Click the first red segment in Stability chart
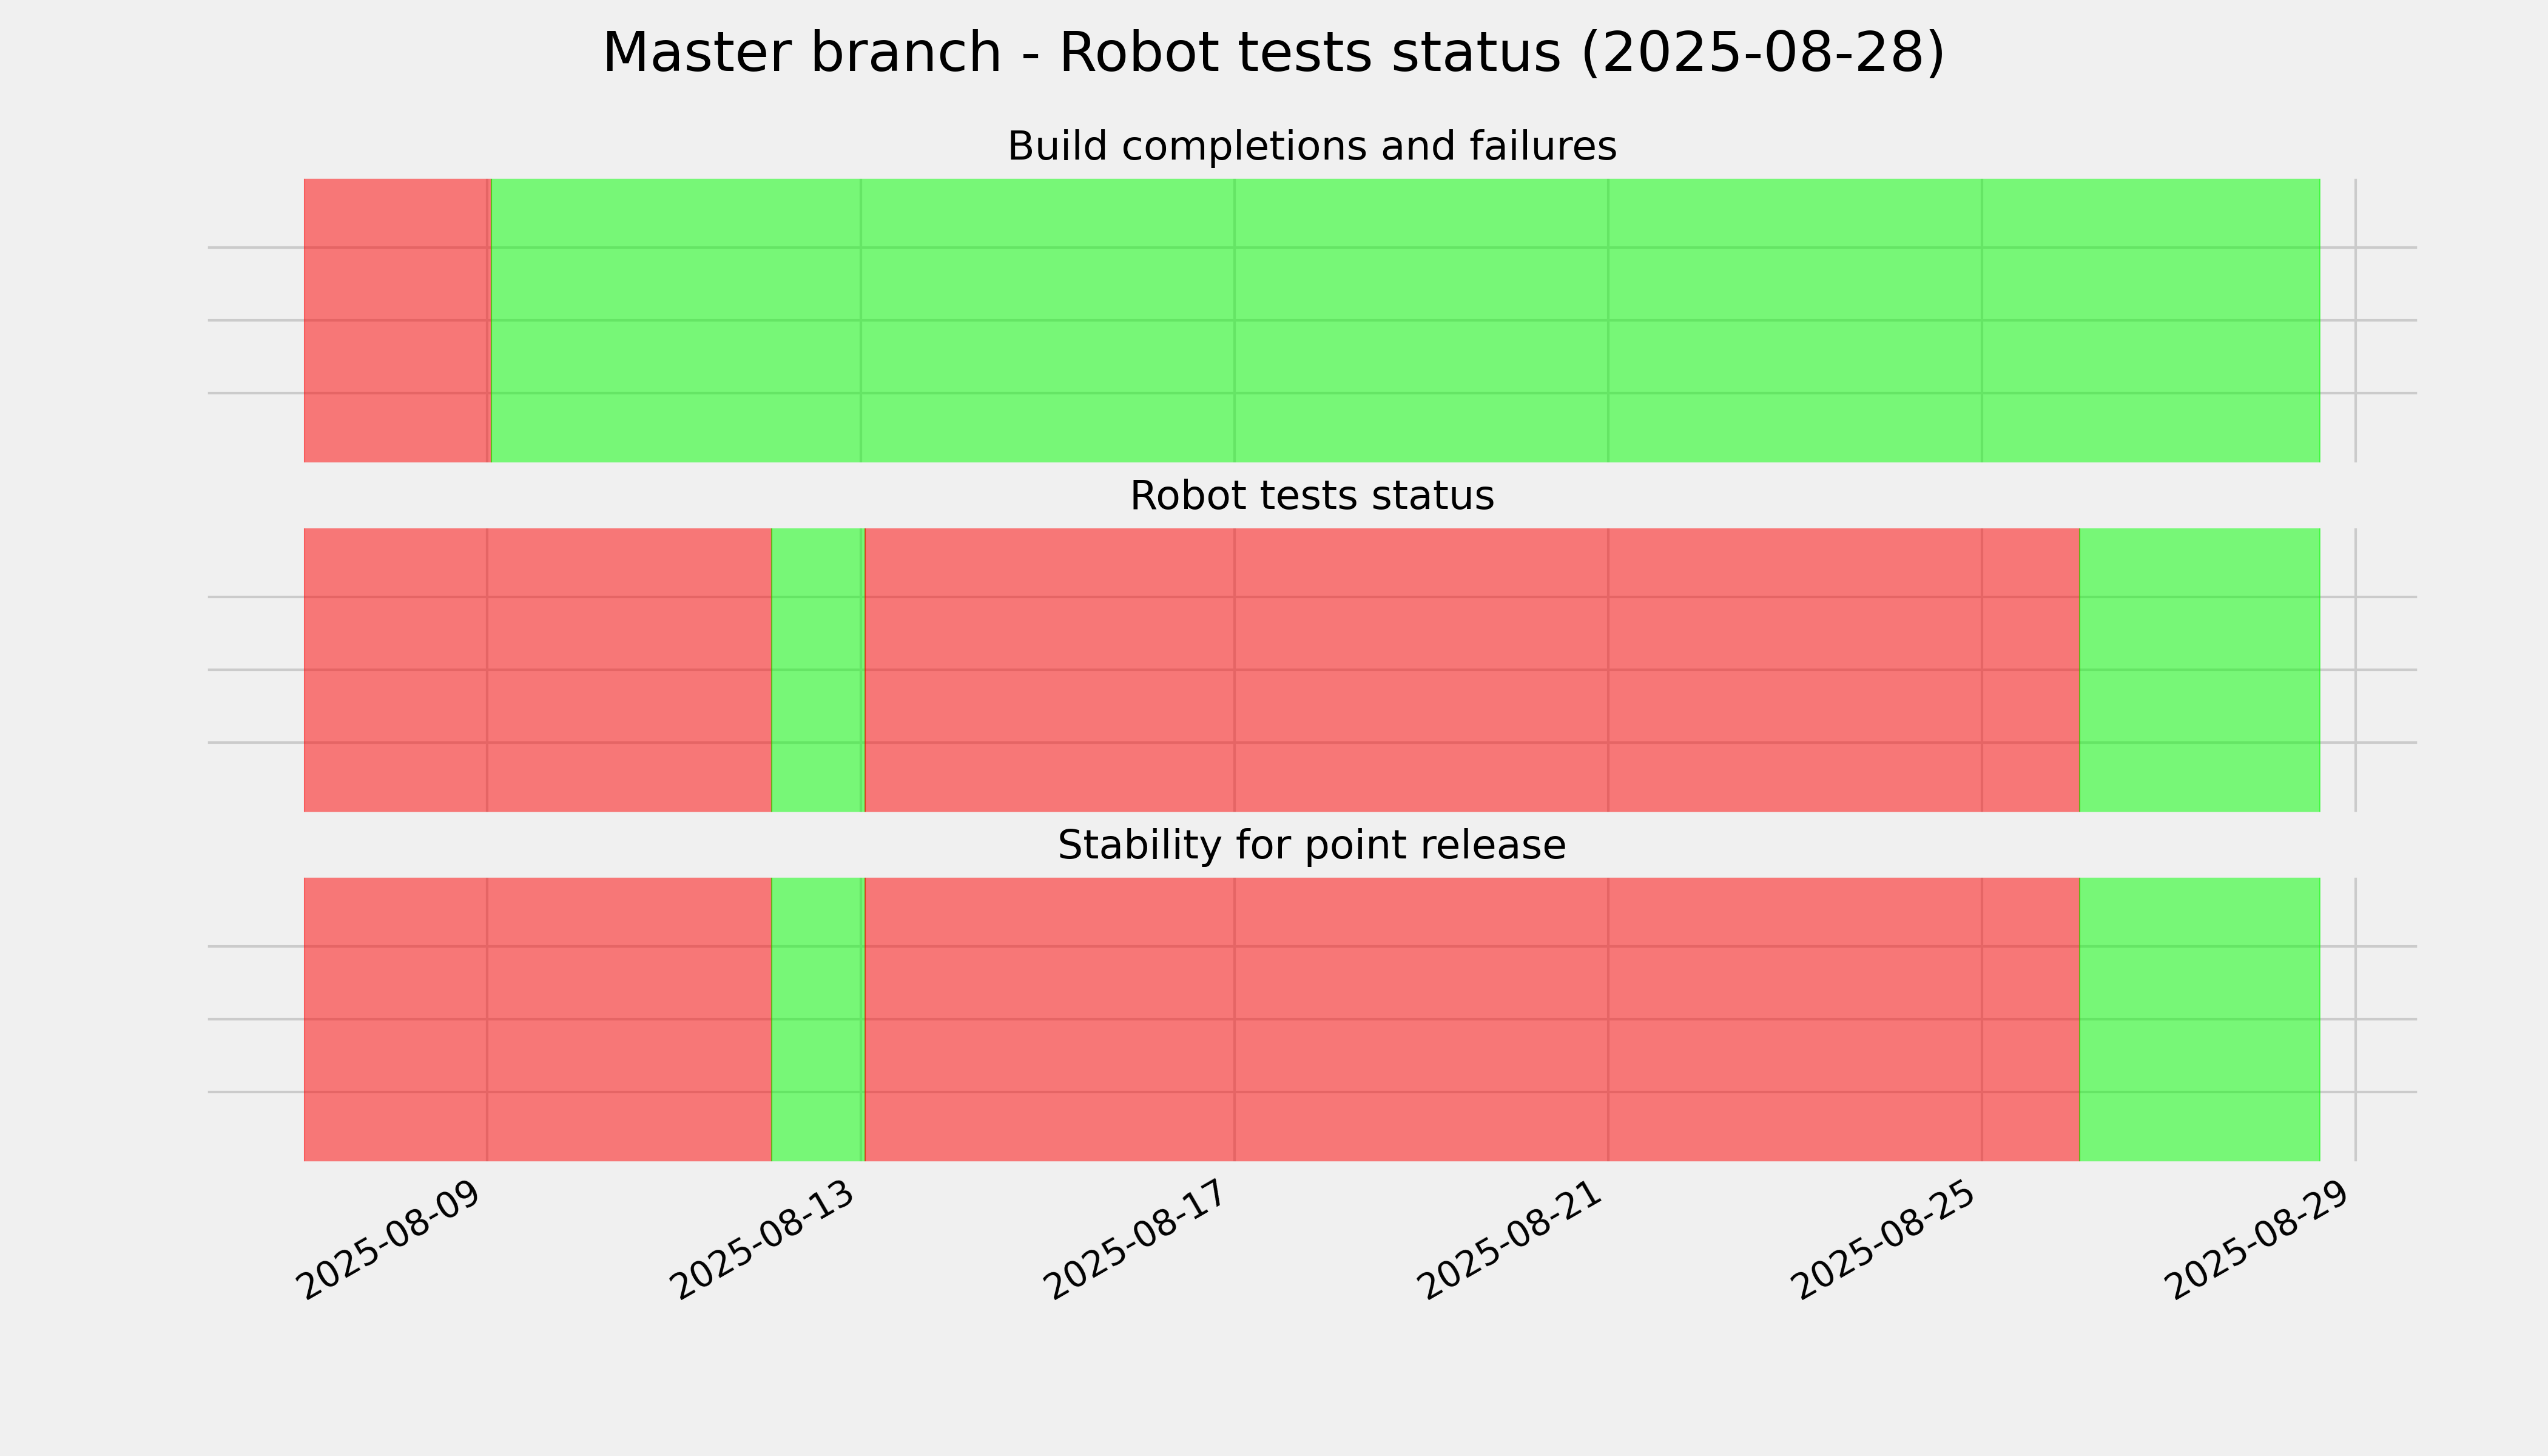 click(538, 1019)
